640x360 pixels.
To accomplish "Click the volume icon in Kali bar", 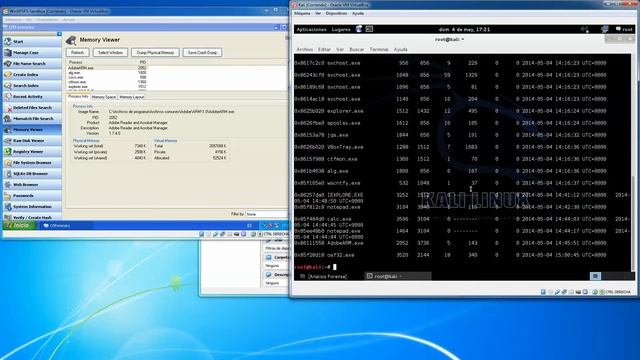I will [x=585, y=29].
